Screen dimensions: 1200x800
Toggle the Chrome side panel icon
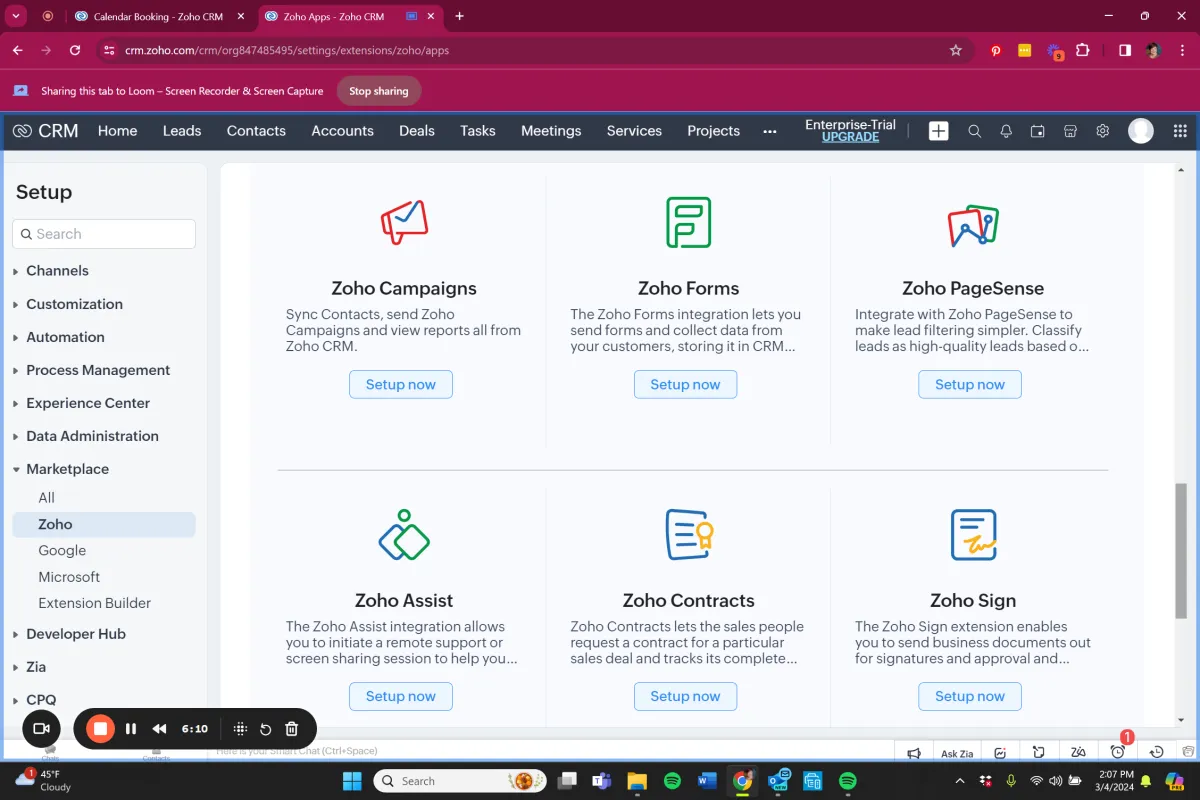tap(1125, 50)
